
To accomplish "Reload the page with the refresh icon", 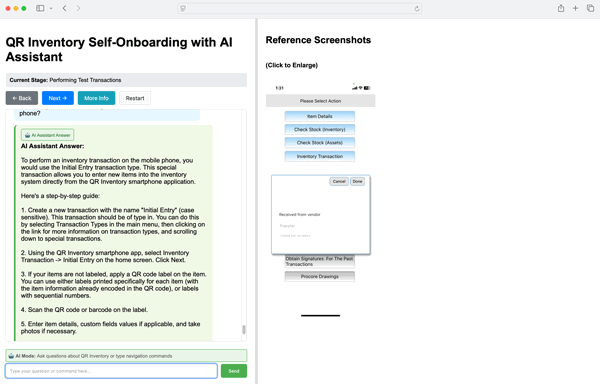I will (x=417, y=8).
